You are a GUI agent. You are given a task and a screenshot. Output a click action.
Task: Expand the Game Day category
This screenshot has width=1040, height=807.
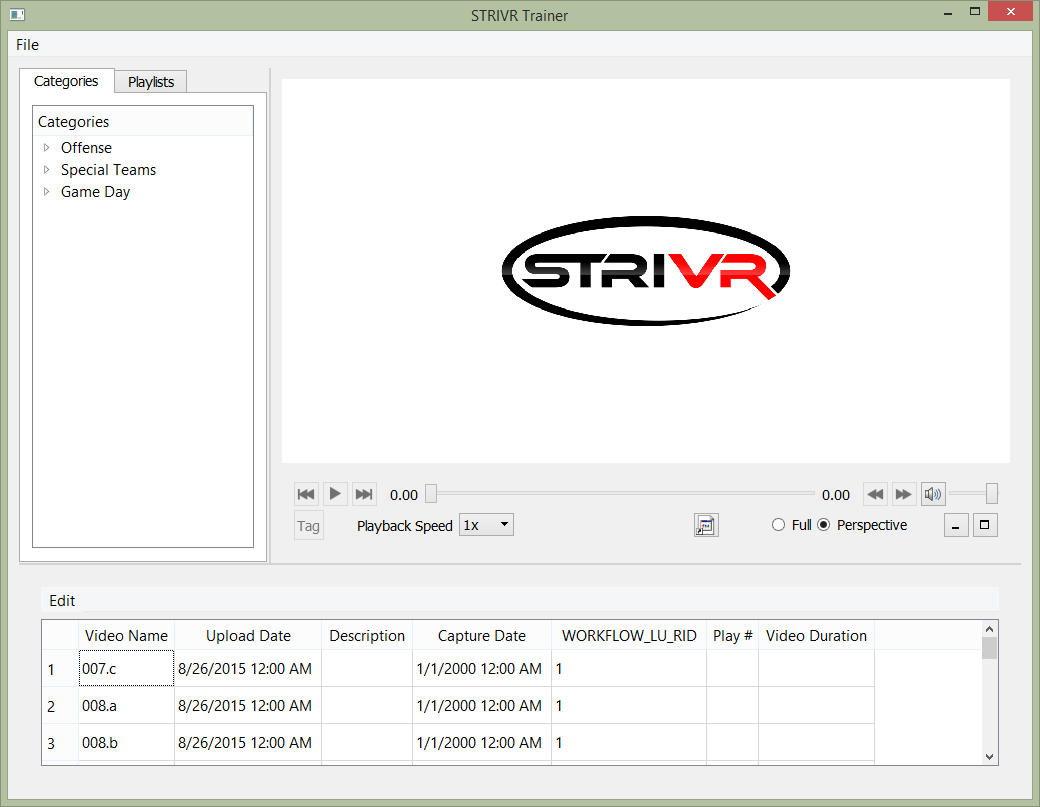46,192
